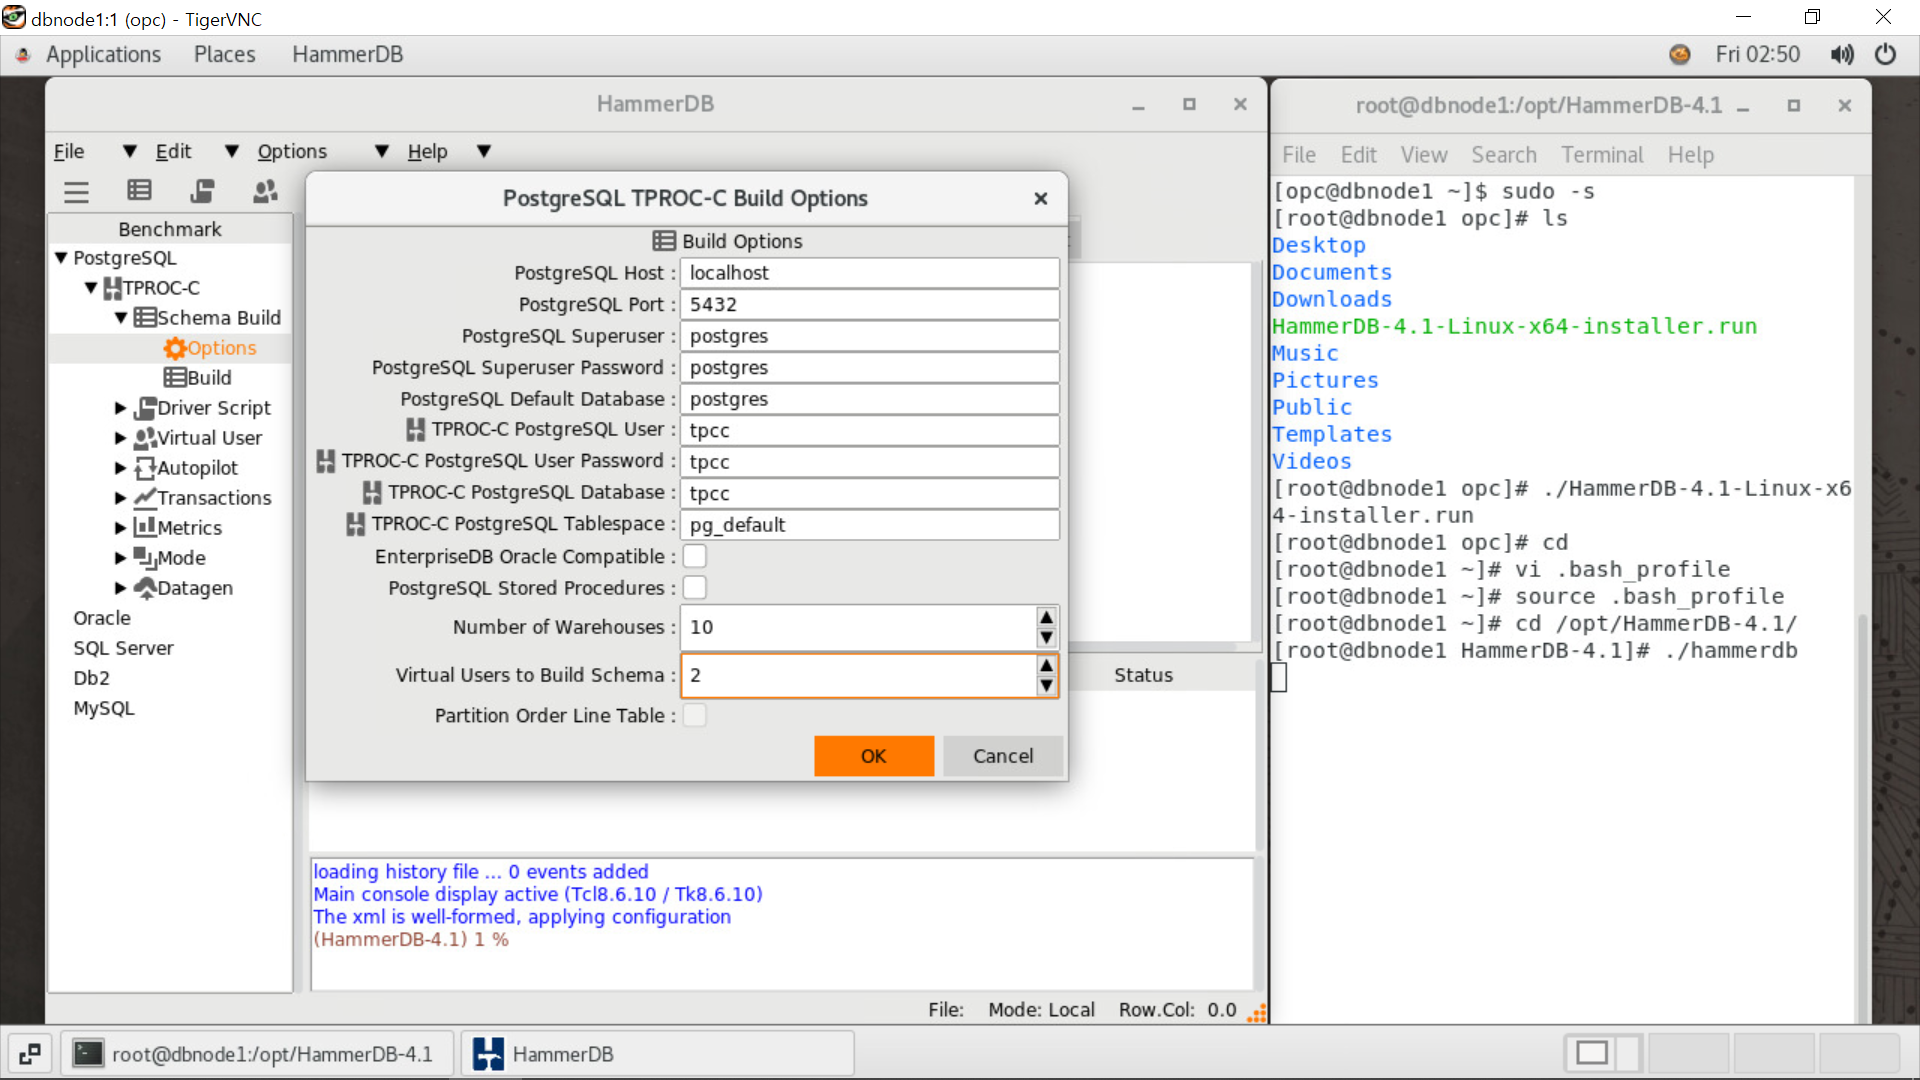Tick the Partition Order Line Table checkbox
Viewport: 1920px width, 1080px height.
694,715
